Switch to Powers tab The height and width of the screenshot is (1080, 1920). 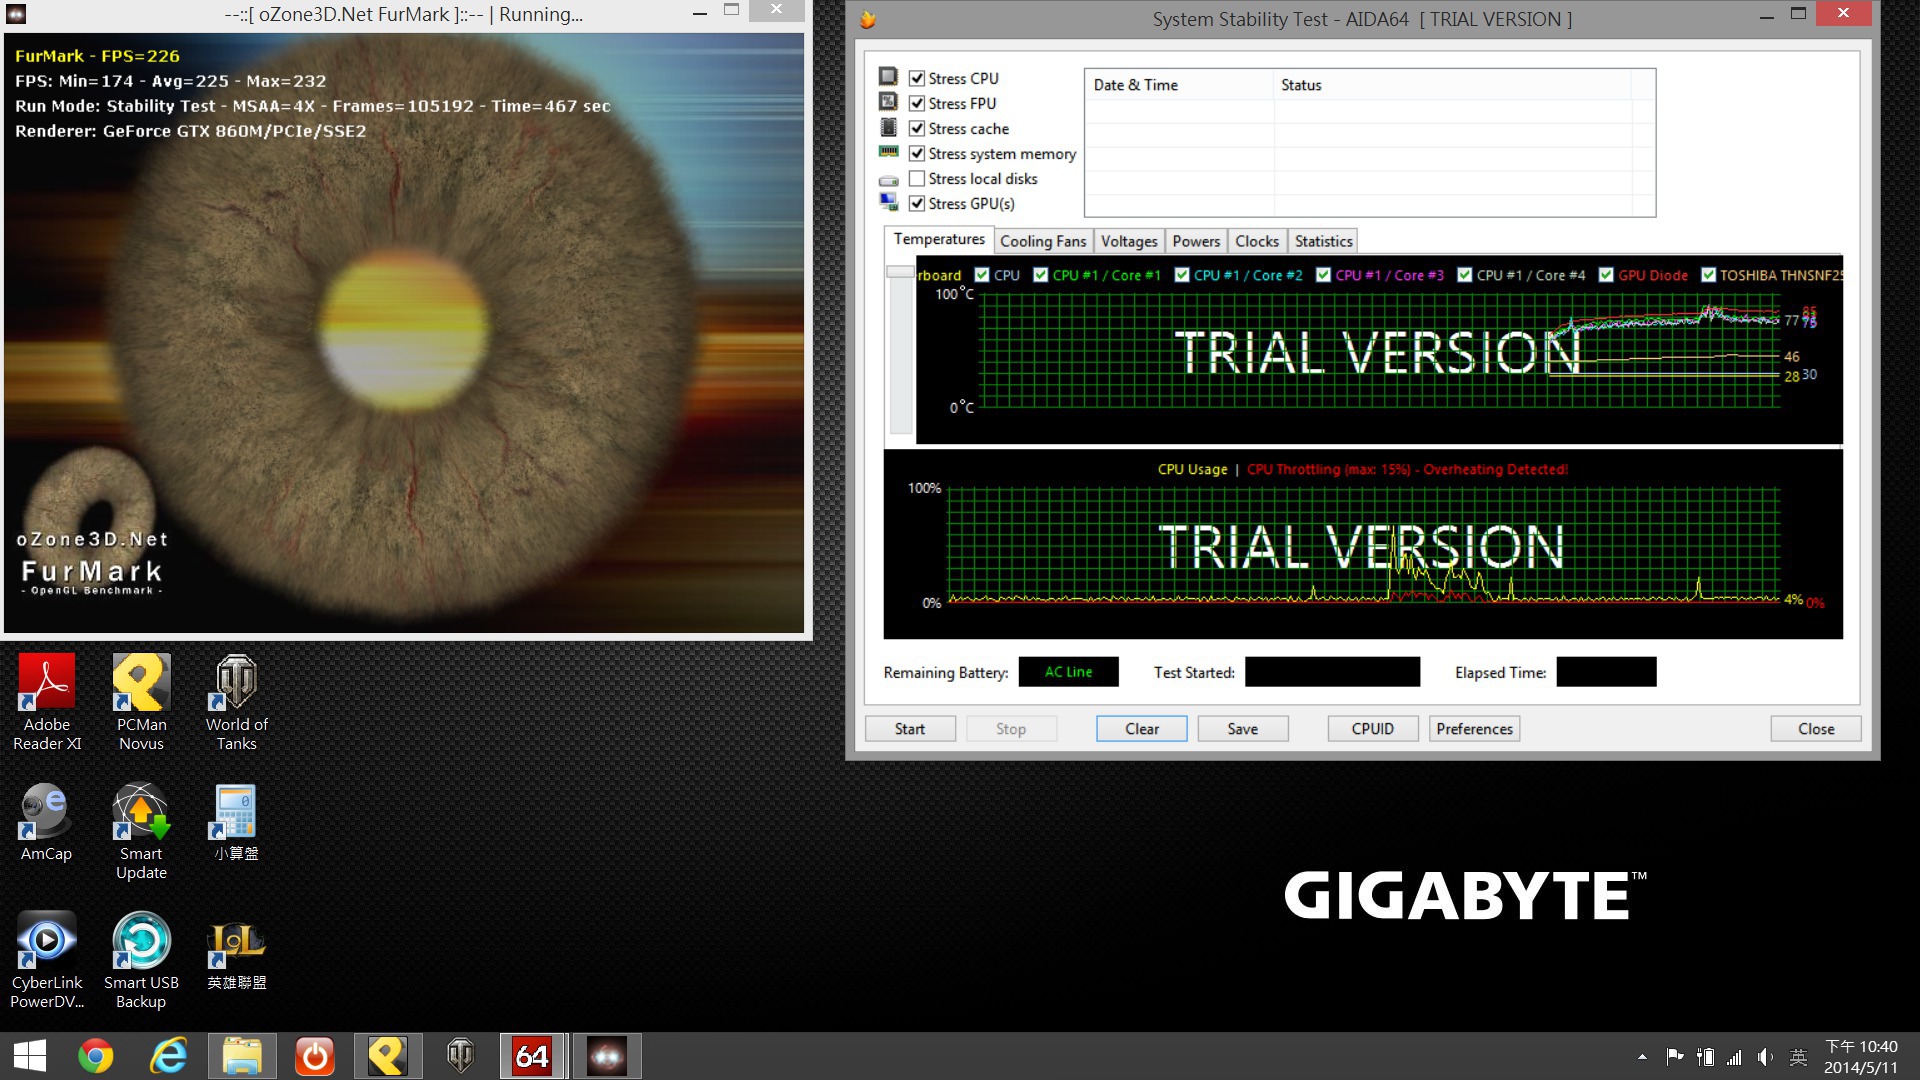(1196, 241)
